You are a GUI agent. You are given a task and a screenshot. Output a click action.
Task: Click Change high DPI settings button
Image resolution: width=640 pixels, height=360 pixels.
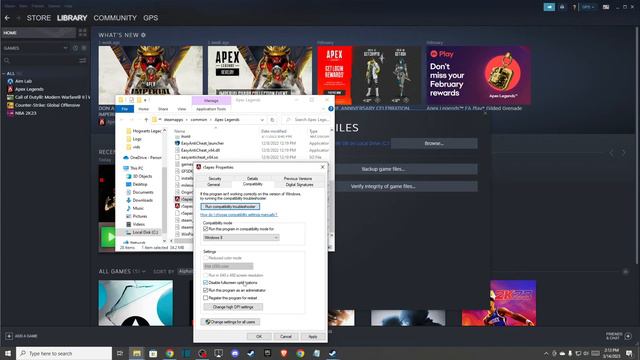tap(233, 307)
